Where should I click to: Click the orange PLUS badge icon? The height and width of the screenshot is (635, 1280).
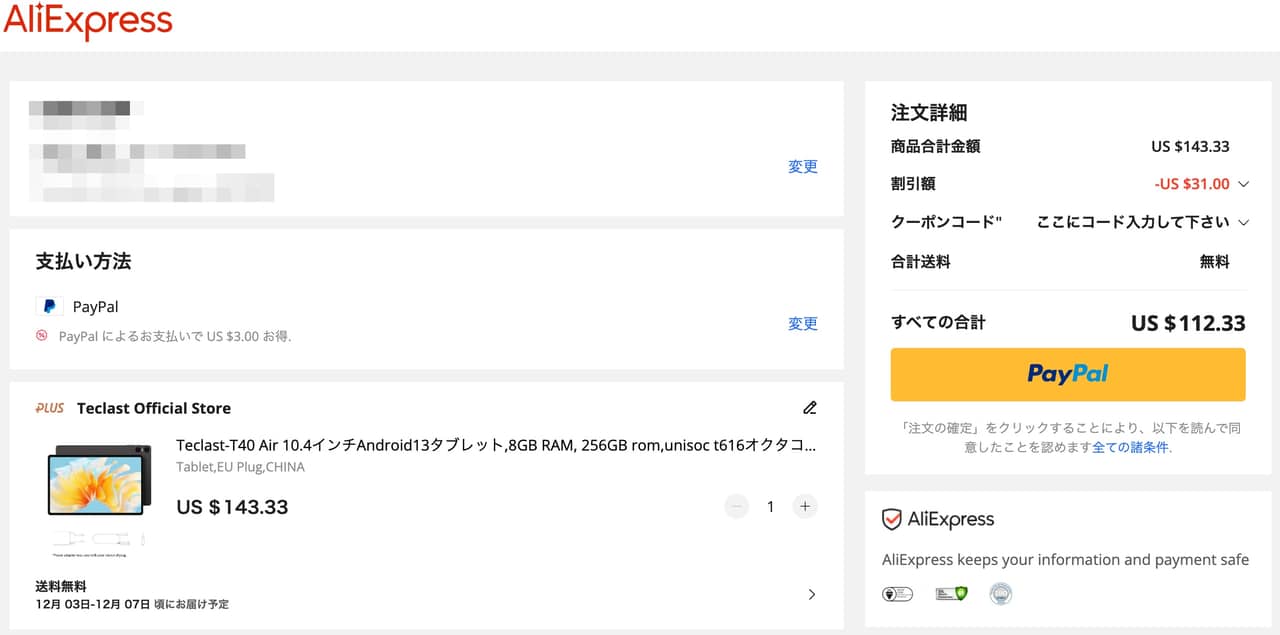coord(50,408)
